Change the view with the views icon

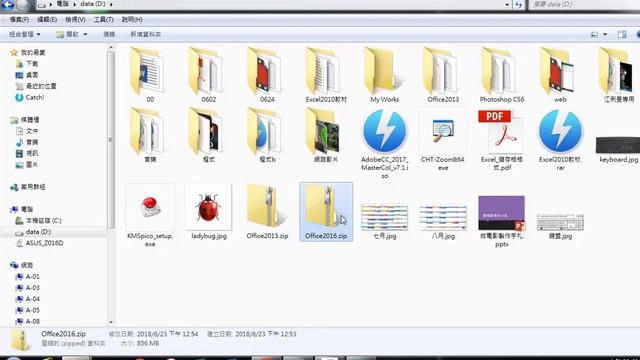pos(594,34)
